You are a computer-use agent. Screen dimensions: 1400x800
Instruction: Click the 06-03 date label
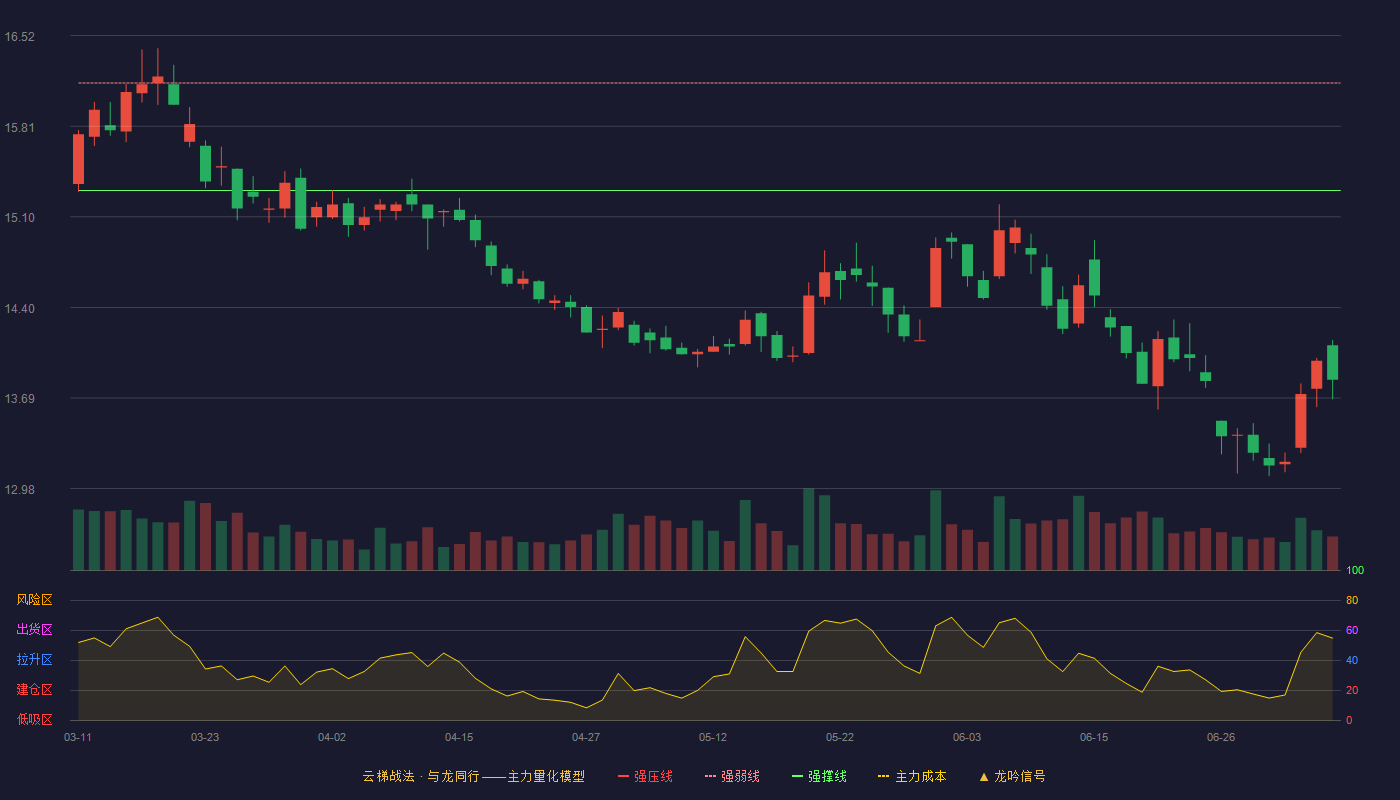click(967, 737)
